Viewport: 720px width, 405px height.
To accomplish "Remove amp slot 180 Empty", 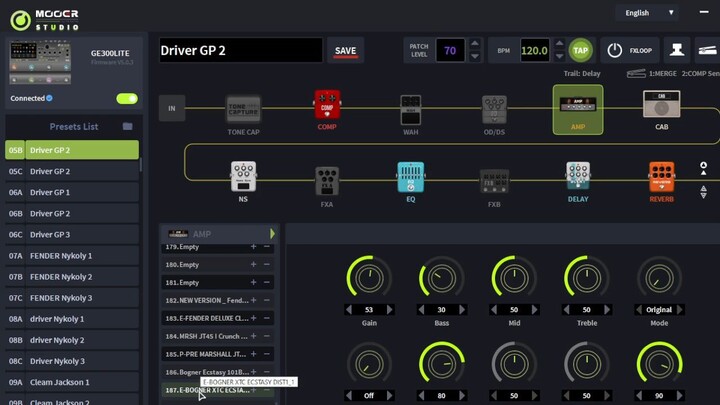I will pyautogui.click(x=266, y=264).
